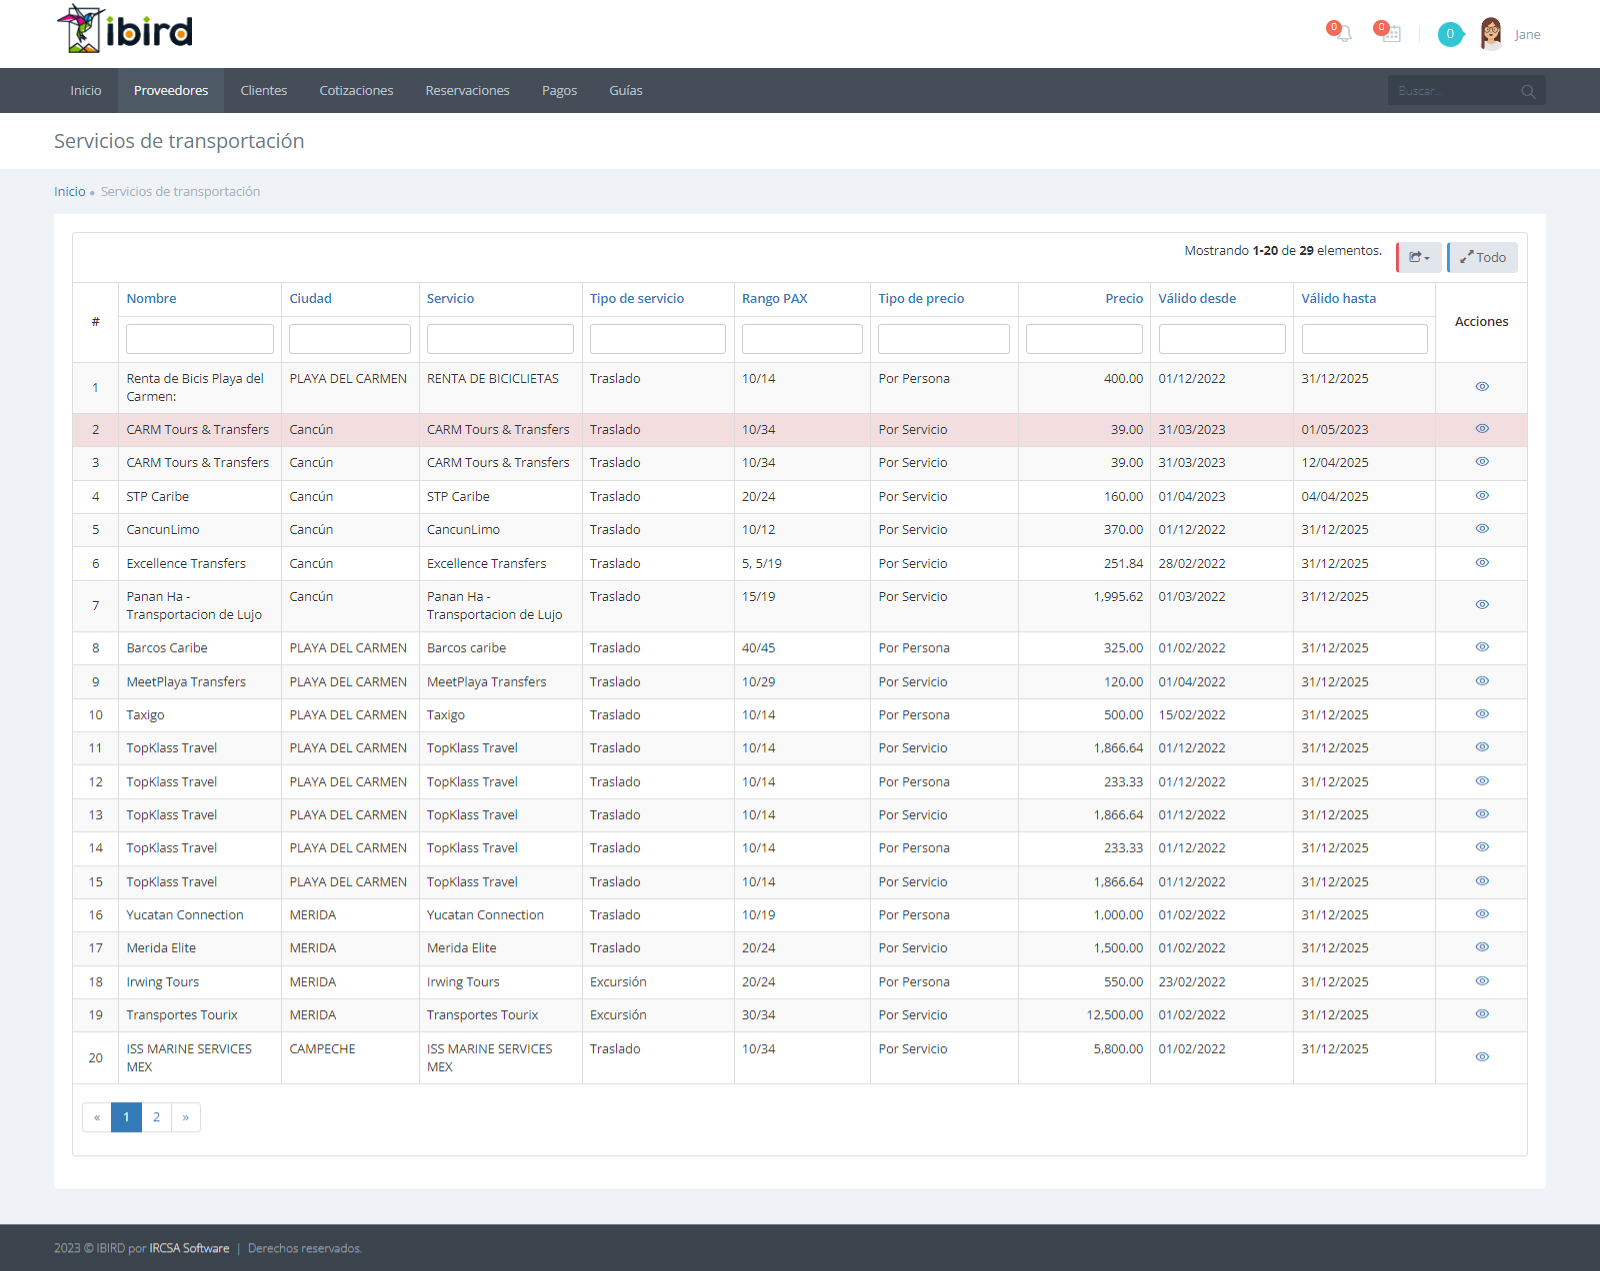View details of STP Caribe row
Viewport: 1600px width, 1271px height.
click(1482, 495)
